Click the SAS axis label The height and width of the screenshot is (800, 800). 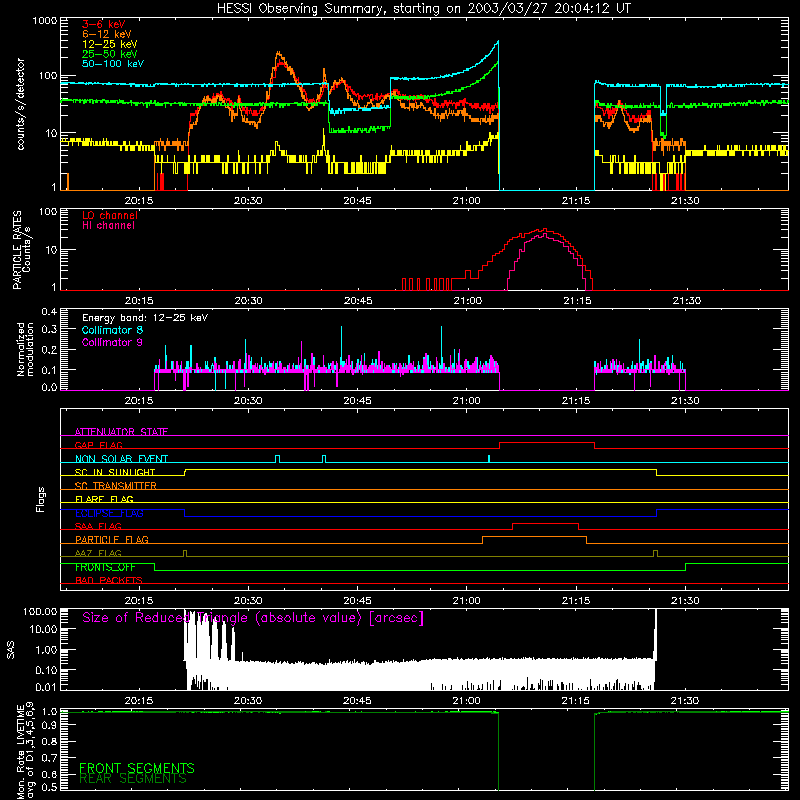point(11,651)
